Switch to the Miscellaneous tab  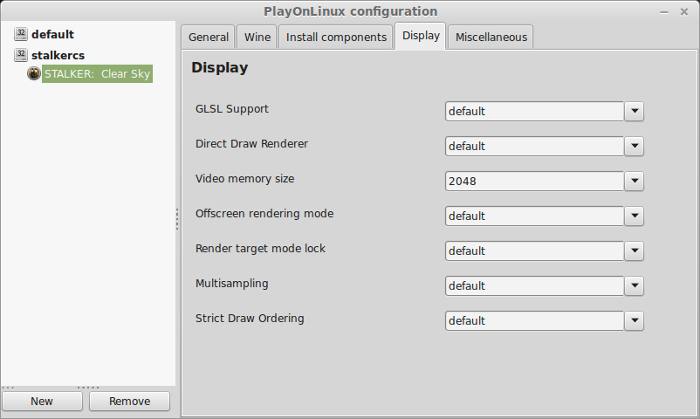490,37
